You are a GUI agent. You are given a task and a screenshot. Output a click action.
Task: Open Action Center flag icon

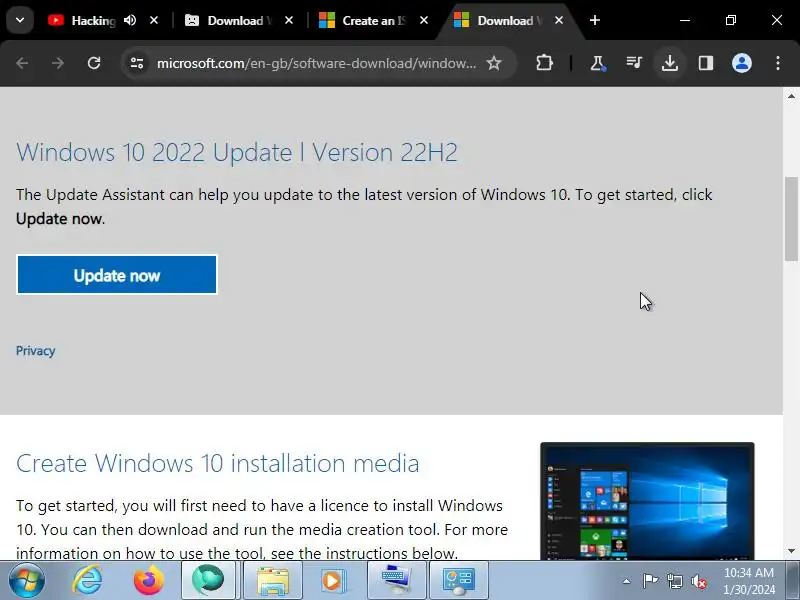[x=650, y=581]
